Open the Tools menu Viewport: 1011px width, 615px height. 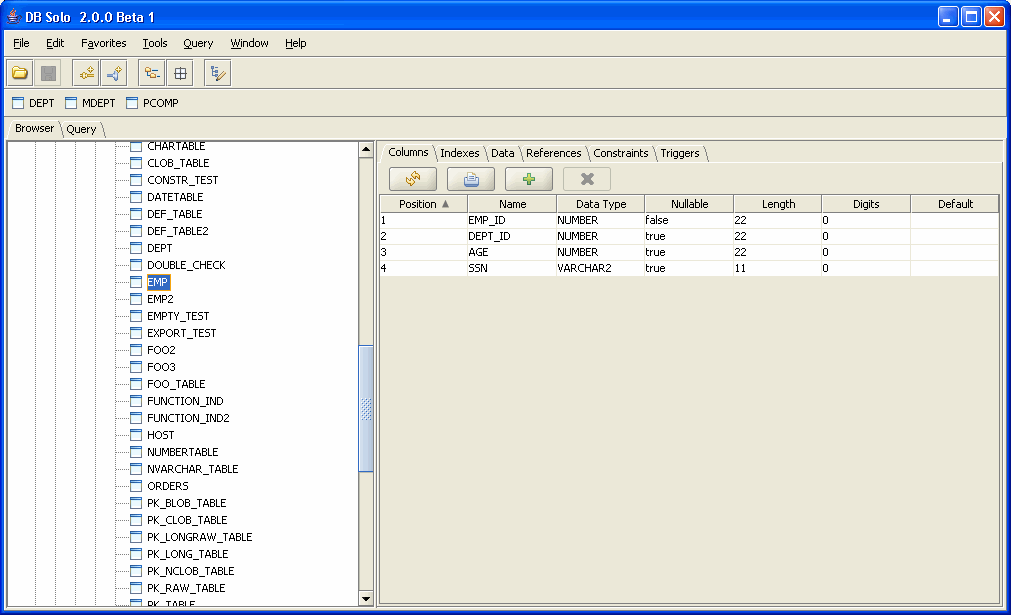coord(155,43)
